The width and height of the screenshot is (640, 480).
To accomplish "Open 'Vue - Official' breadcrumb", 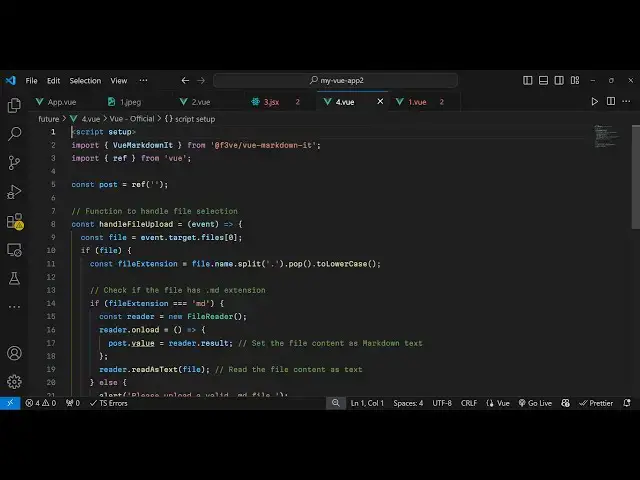I will 132,119.
